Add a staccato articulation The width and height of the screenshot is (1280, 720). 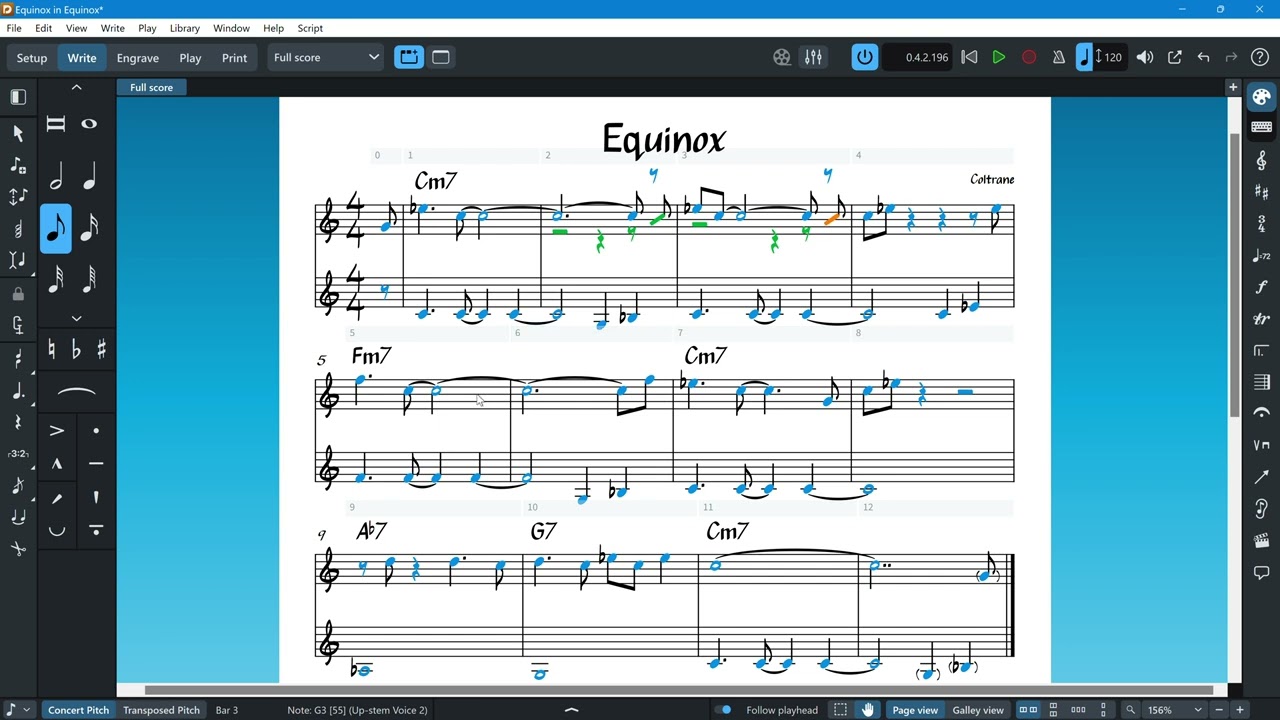click(96, 431)
